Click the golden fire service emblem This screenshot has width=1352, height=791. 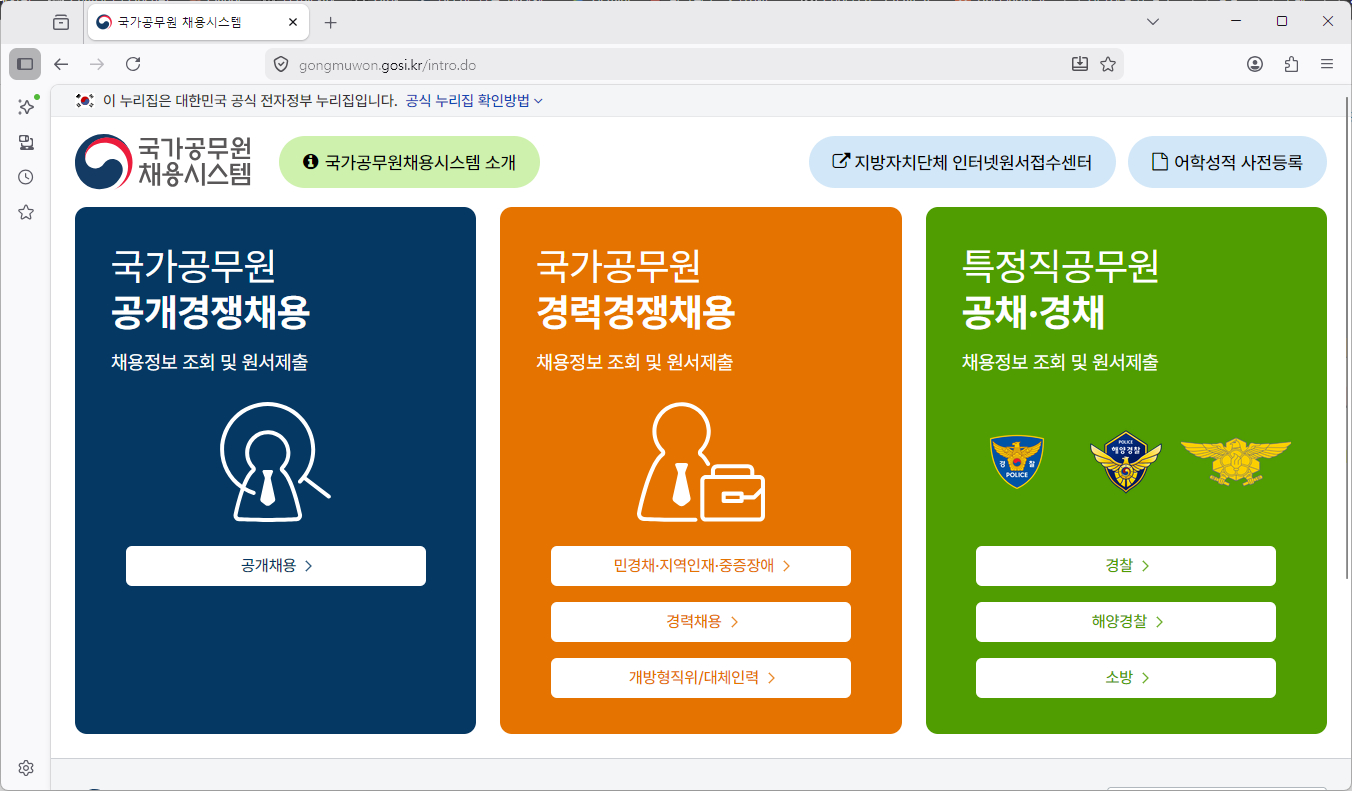pyautogui.click(x=1236, y=460)
